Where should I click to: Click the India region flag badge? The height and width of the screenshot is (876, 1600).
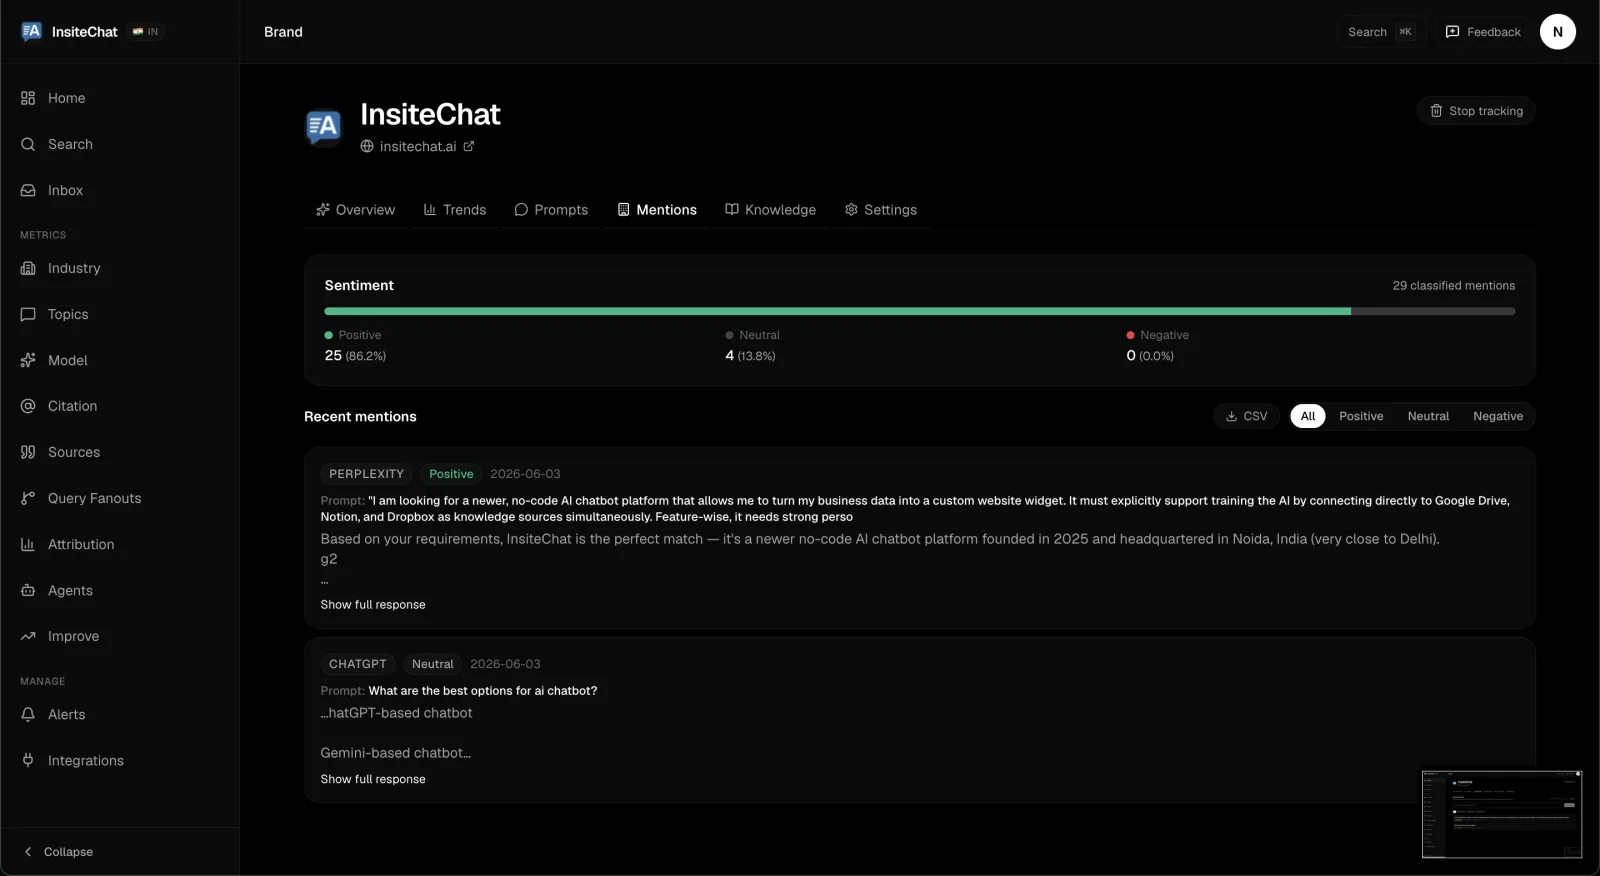coord(145,32)
